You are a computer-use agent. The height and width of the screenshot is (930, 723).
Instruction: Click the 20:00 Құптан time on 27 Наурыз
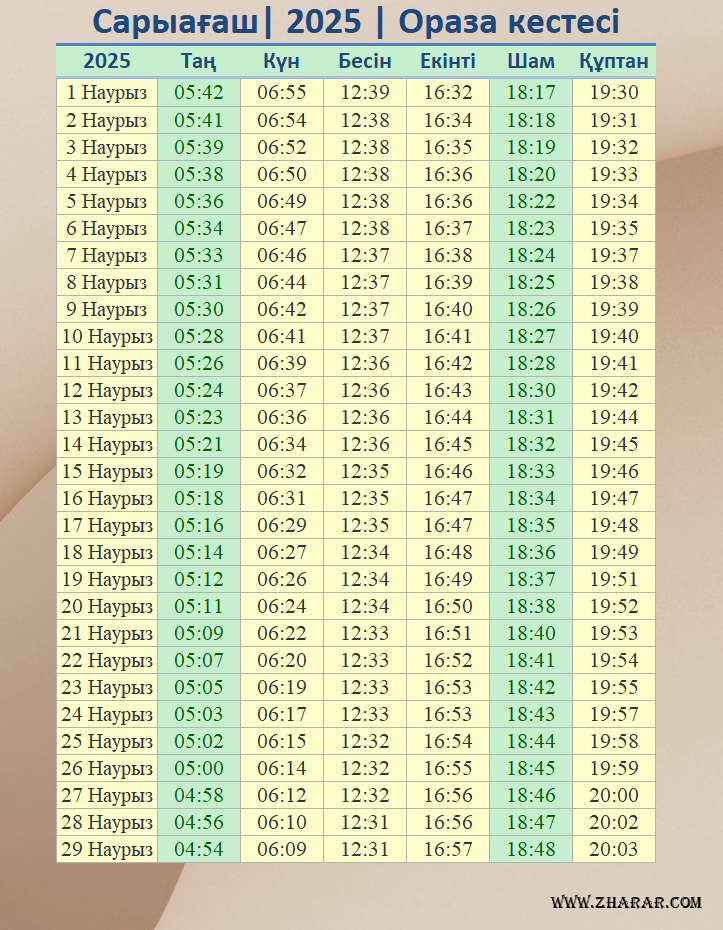(x=613, y=795)
